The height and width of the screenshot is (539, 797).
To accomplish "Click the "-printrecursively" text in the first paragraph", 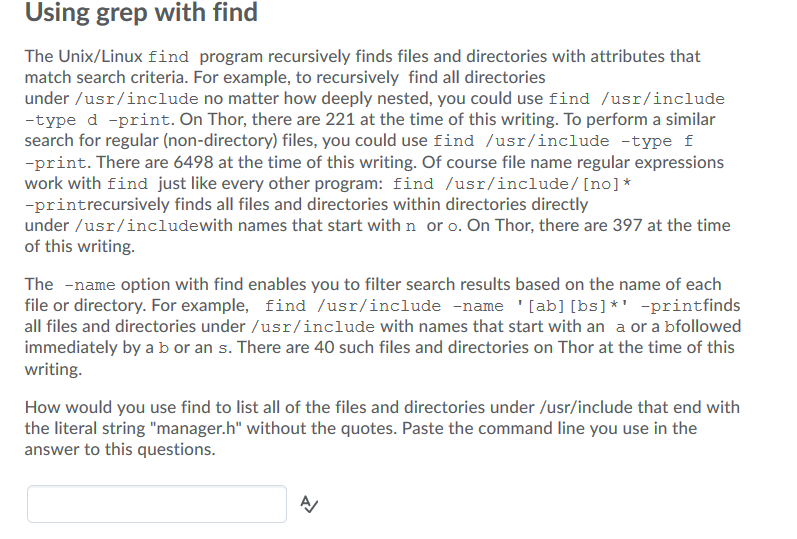I will (97, 205).
